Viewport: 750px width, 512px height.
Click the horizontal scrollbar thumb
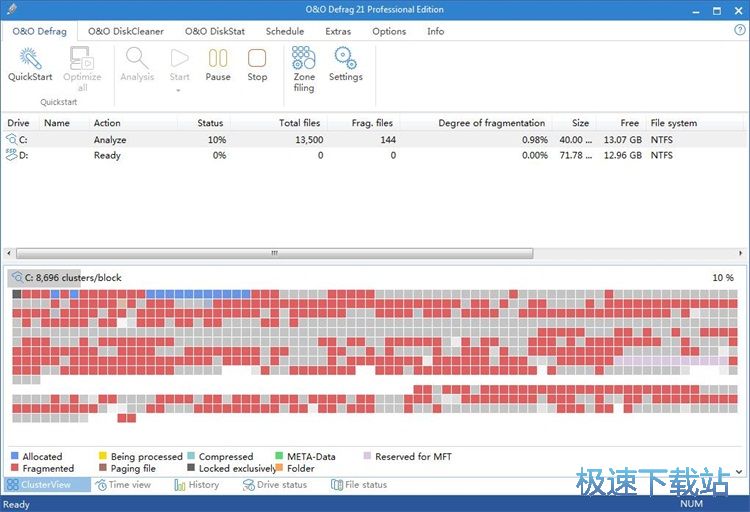(275, 253)
